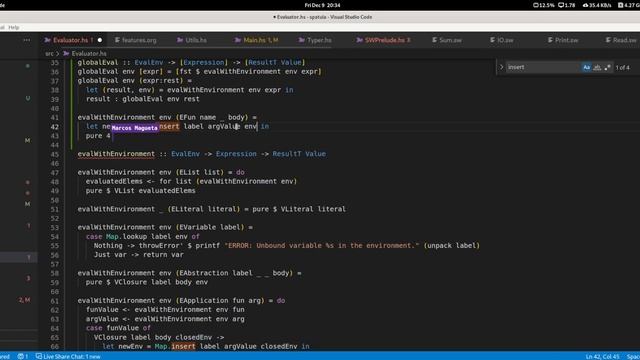Click the file icon on IO.sw tab
This screenshot has height=360, width=640.
(x=492, y=40)
